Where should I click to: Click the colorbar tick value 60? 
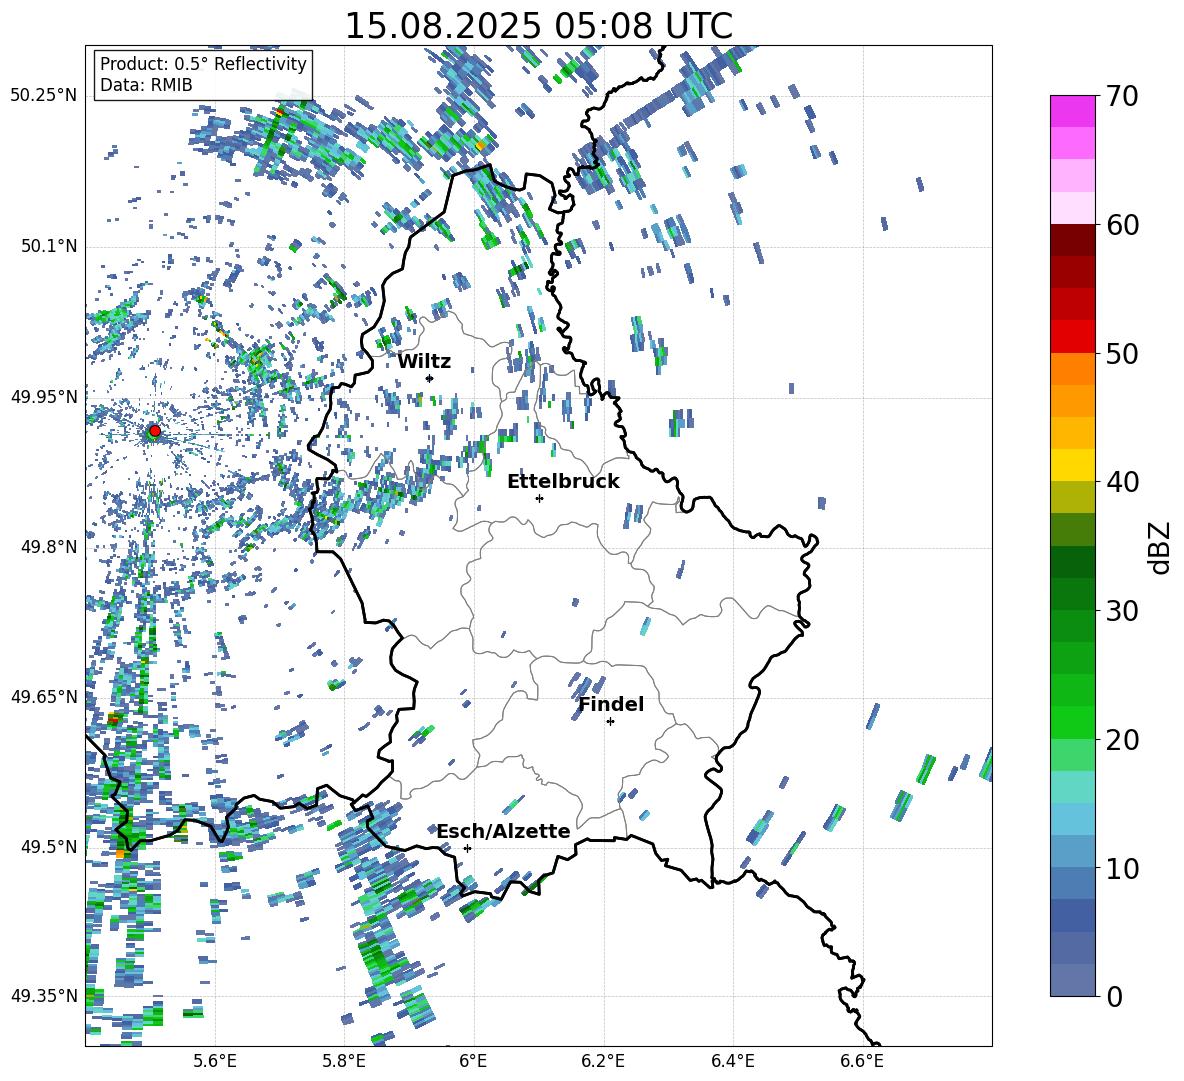tap(1121, 225)
